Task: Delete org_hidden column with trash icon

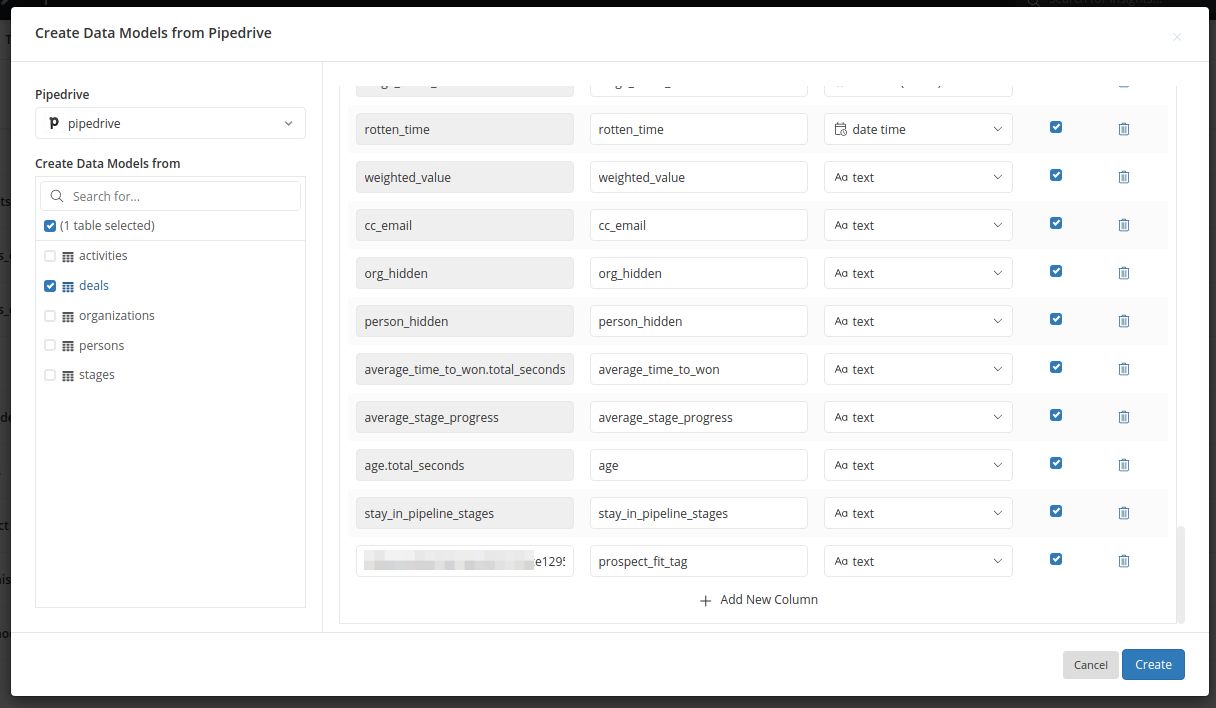Action: point(1123,273)
